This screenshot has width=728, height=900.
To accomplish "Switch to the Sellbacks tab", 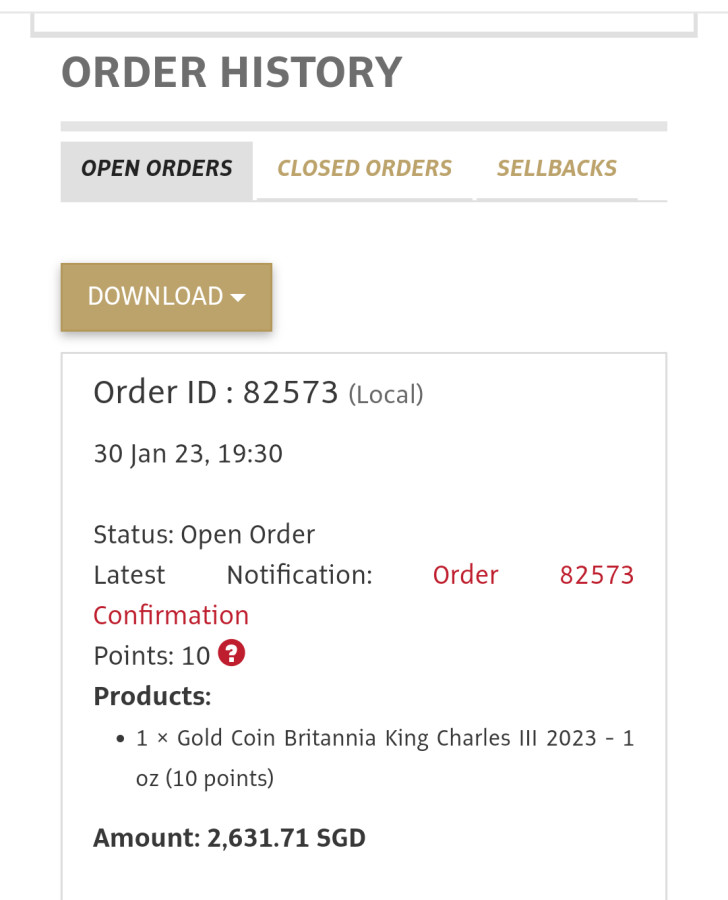I will coord(557,169).
